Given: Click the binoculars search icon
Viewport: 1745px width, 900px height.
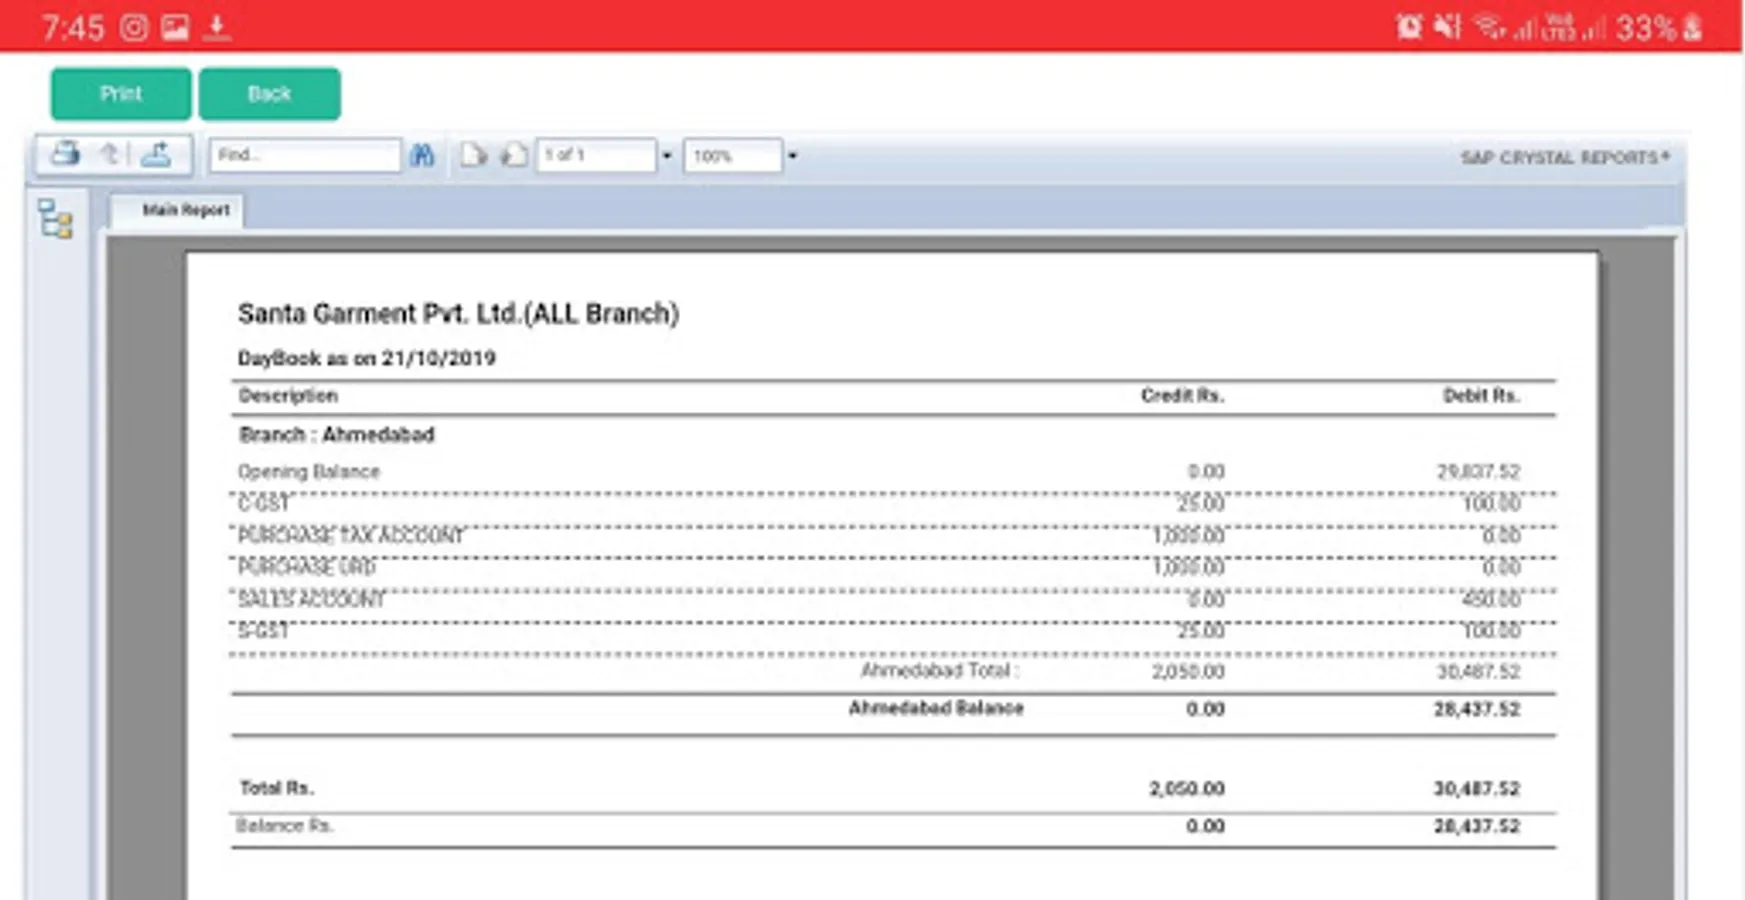Looking at the screenshot, I should coord(423,155).
